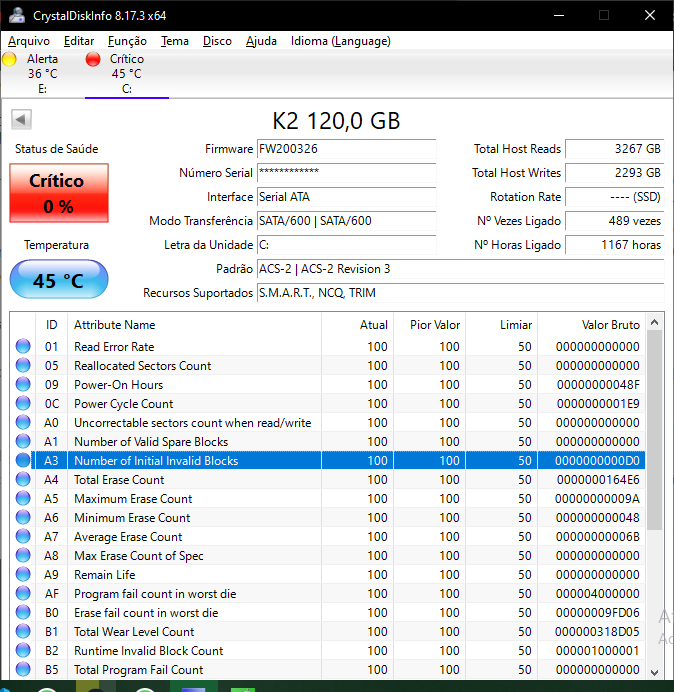Click the status orb for Program fail count
Viewport: 674px width, 692px height.
pos(23,593)
